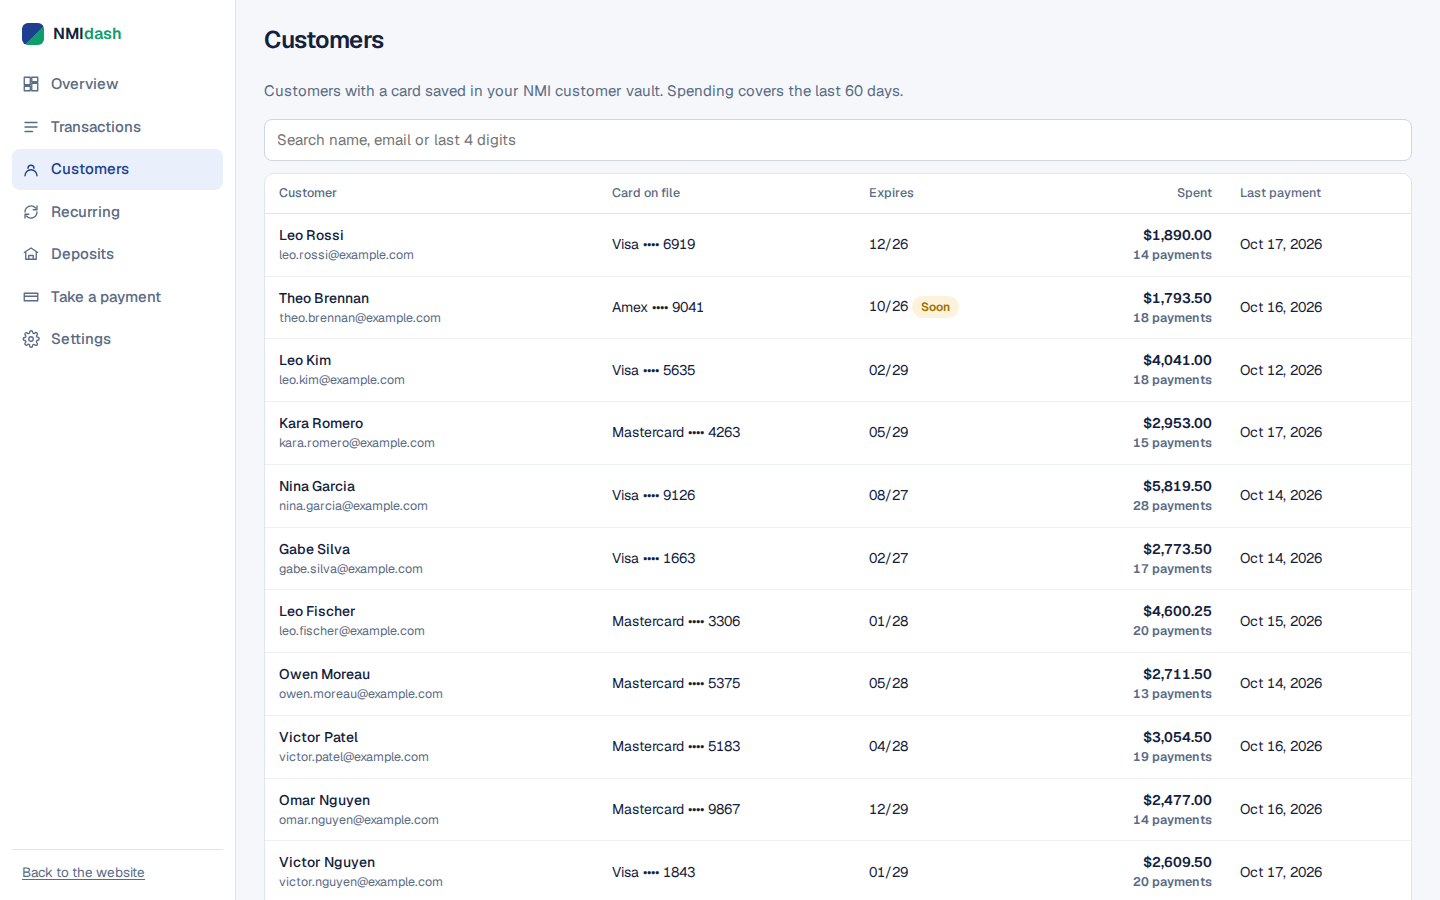Go to Transactions in sidebar

point(117,127)
